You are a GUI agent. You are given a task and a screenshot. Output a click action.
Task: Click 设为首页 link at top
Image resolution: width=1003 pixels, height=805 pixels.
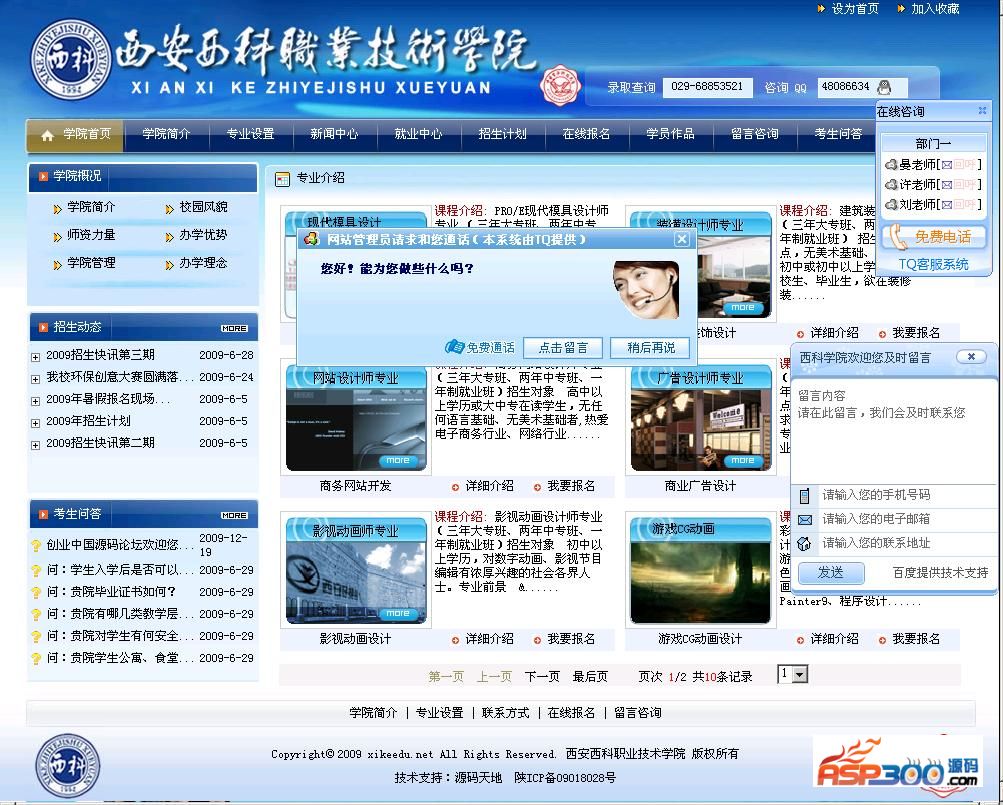[855, 8]
